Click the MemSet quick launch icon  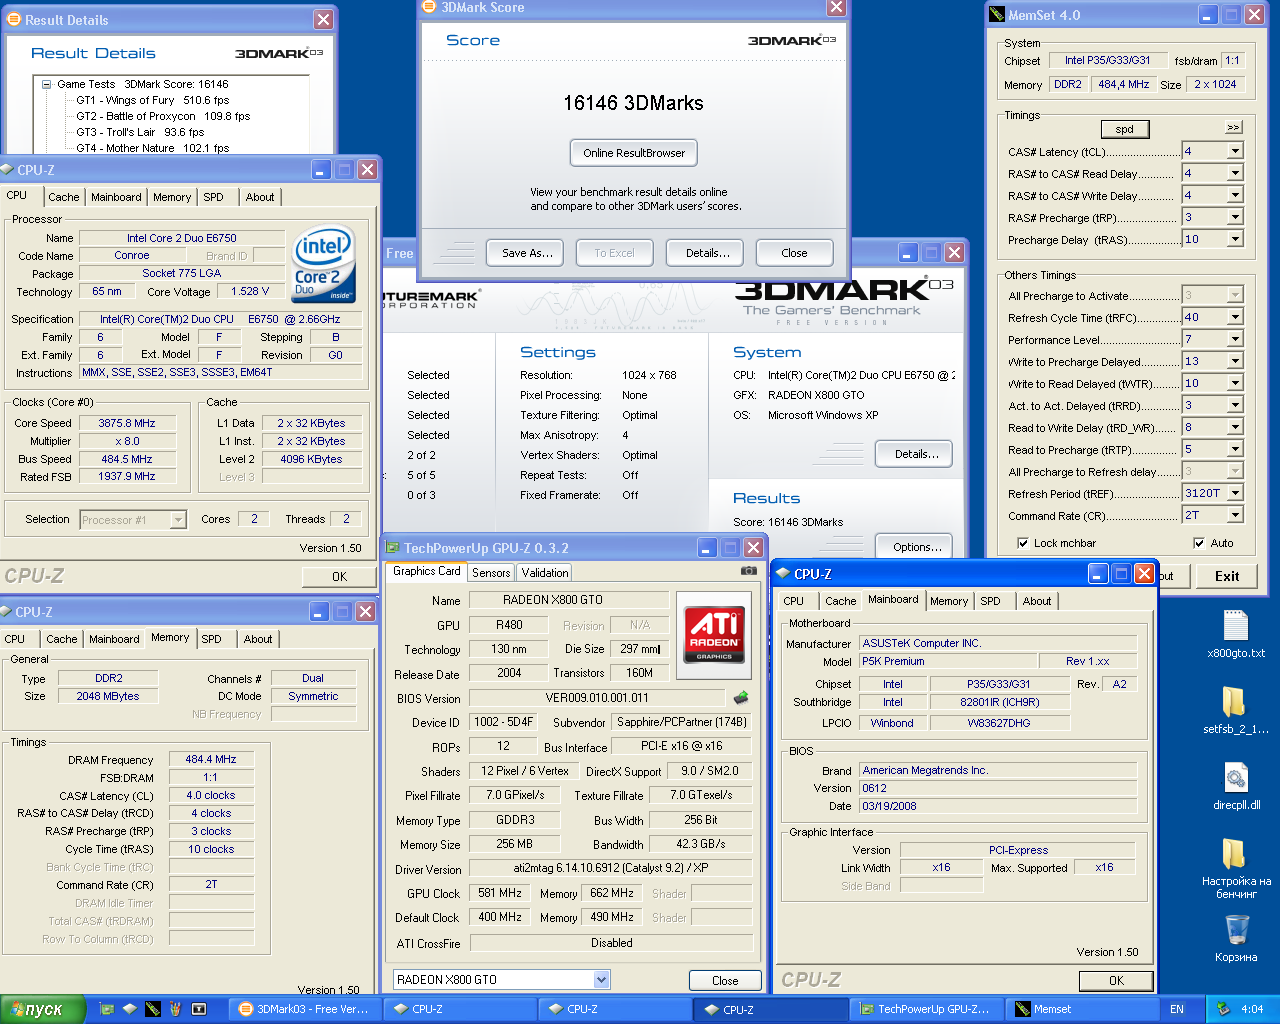click(x=153, y=1009)
